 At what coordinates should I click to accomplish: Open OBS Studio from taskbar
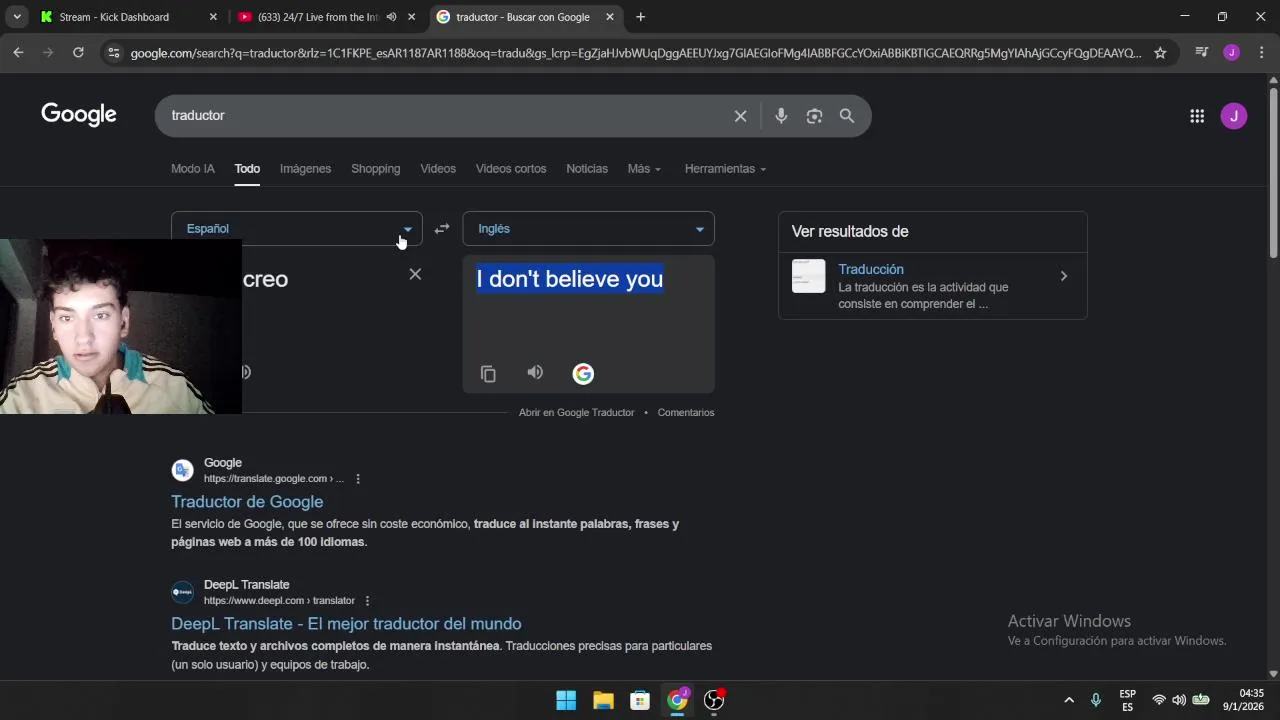tap(714, 700)
